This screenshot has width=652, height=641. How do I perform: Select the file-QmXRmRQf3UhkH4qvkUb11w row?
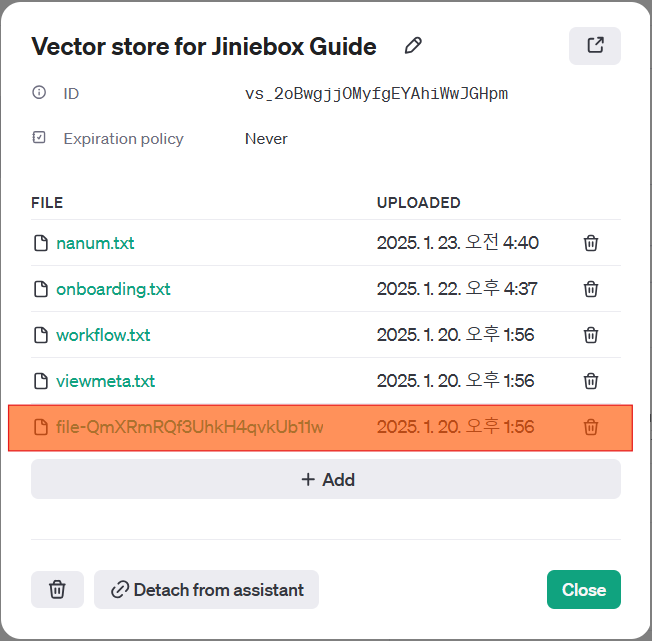pyautogui.click(x=190, y=427)
